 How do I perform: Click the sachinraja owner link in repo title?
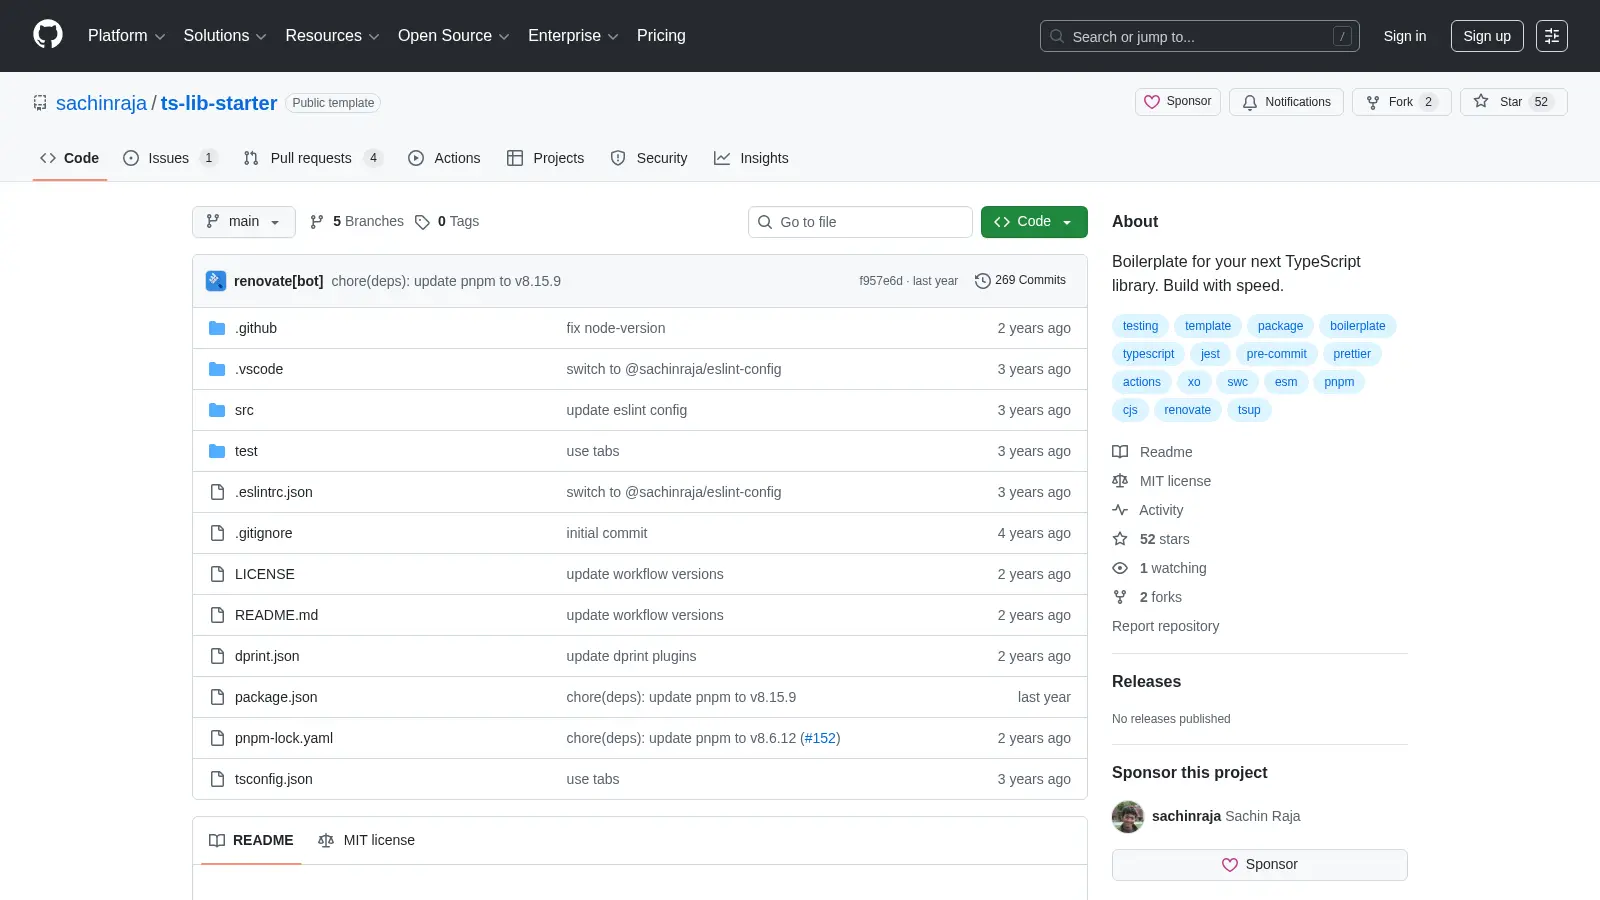(101, 103)
